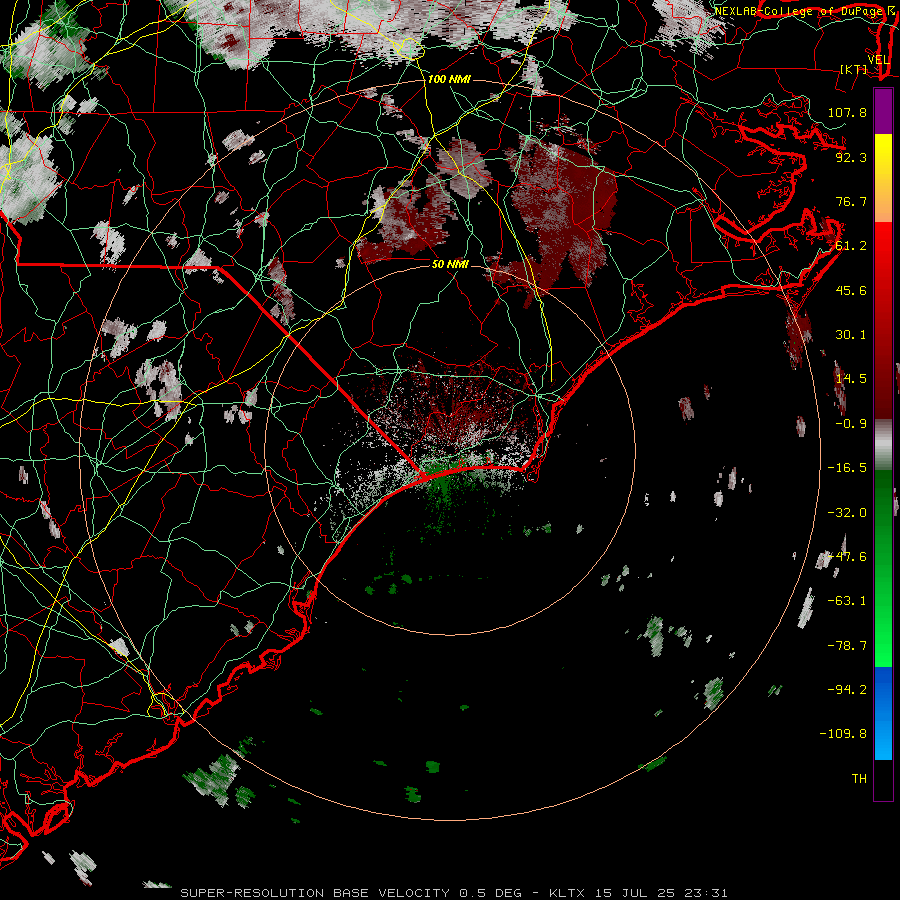The image size is (900, 900).
Task: Click the '50 NMI' range ring label
Action: coord(450,264)
